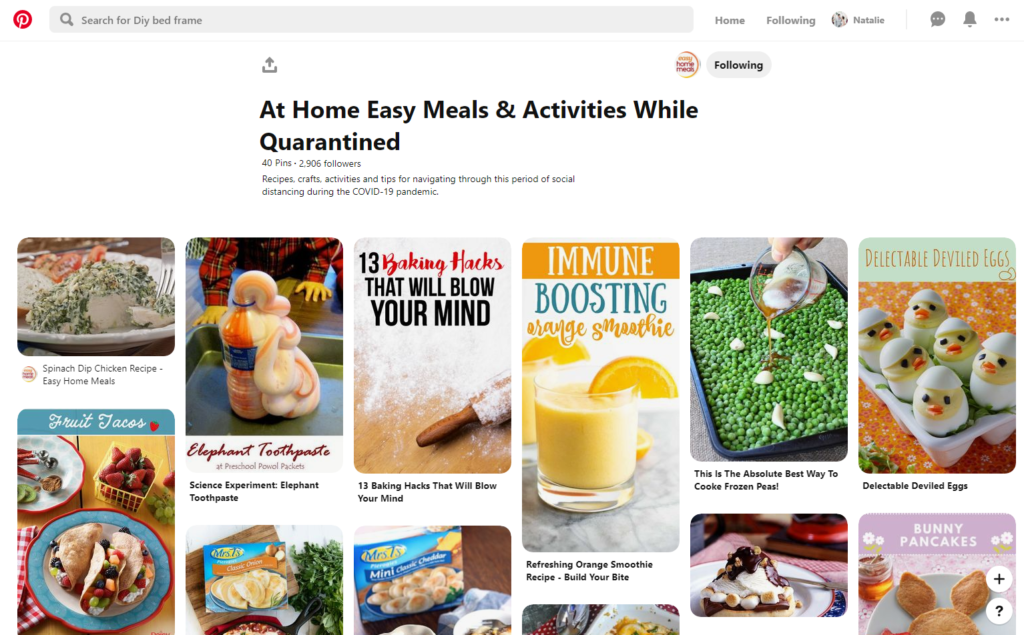Click the share board upload icon
Viewport: 1024px width, 635px height.
[269, 65]
